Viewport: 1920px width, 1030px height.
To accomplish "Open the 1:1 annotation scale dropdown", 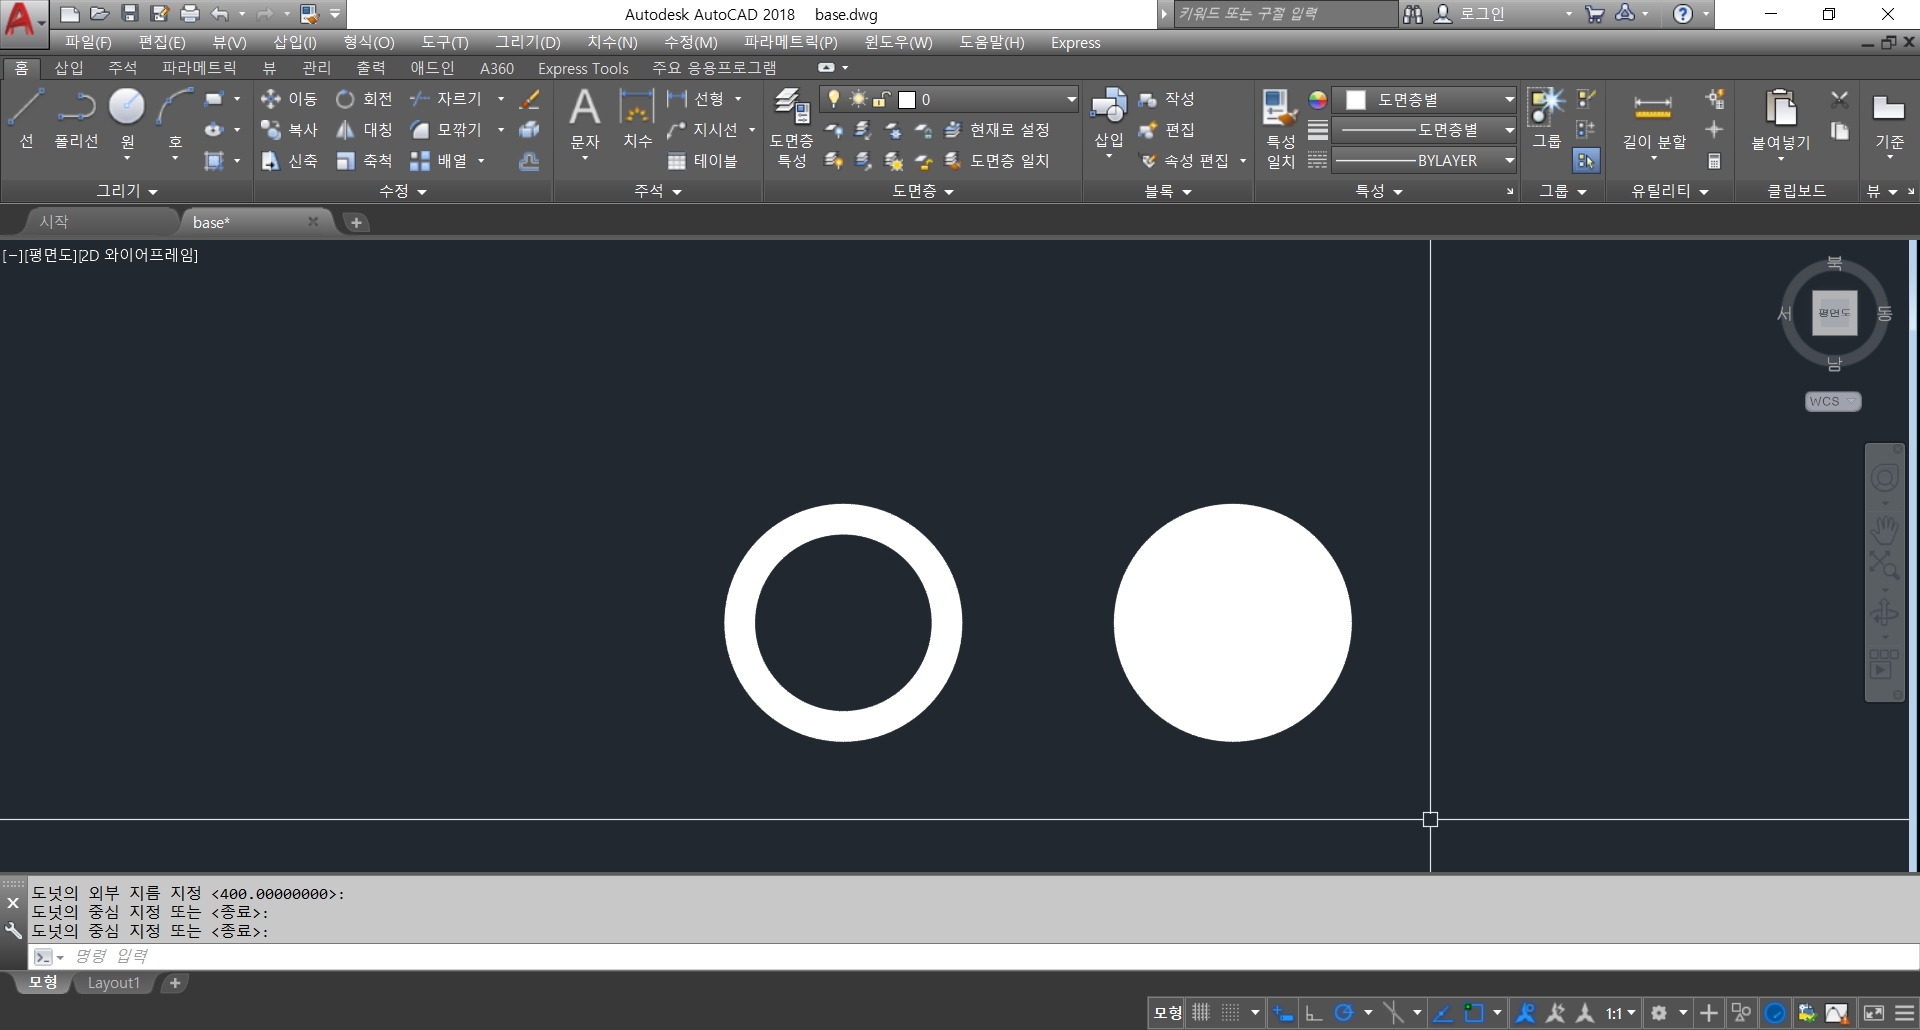I will (x=1621, y=1012).
